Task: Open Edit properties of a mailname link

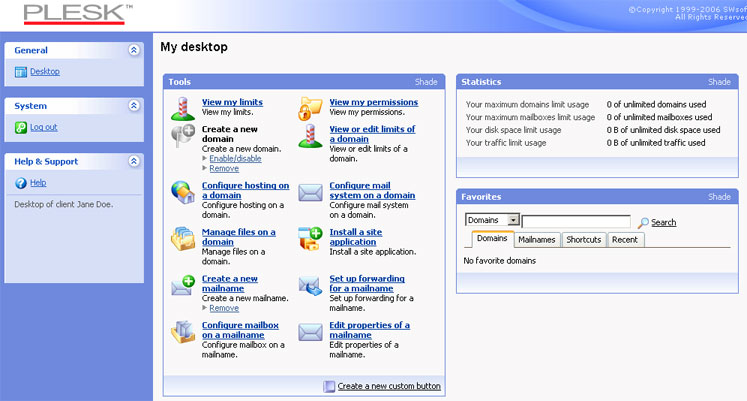Action: click(x=369, y=330)
